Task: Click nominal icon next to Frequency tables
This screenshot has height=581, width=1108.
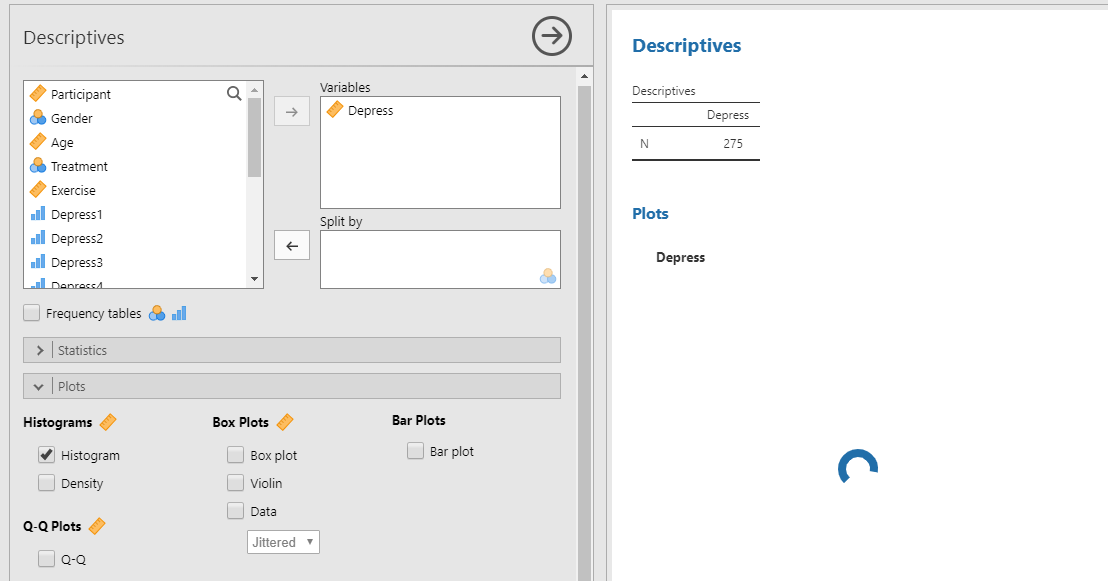Action: tap(157, 313)
